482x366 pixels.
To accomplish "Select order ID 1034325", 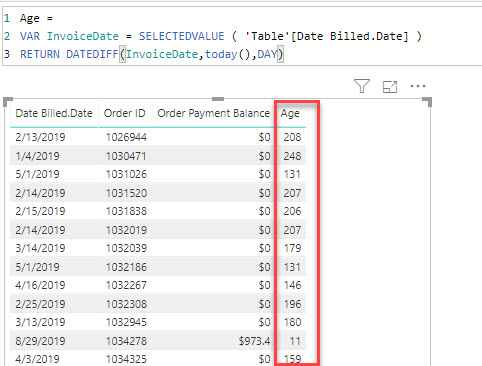I will (126, 359).
